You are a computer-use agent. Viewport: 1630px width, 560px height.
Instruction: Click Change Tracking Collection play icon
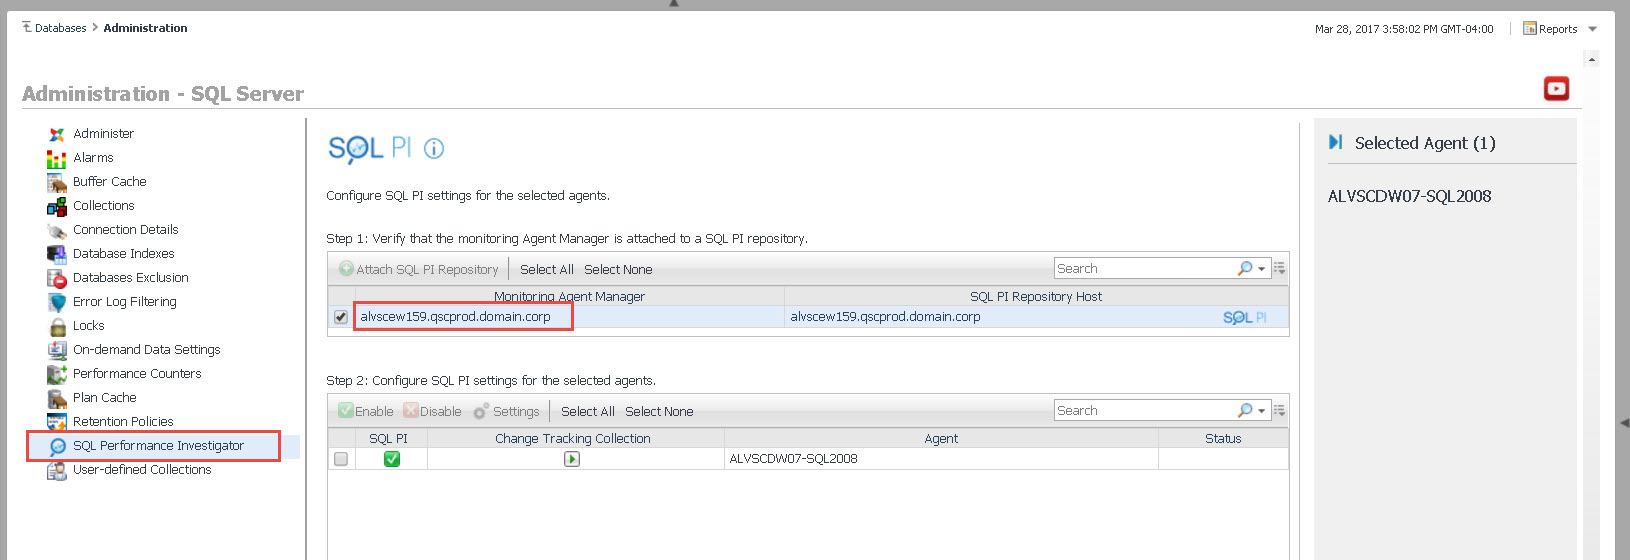pyautogui.click(x=572, y=459)
